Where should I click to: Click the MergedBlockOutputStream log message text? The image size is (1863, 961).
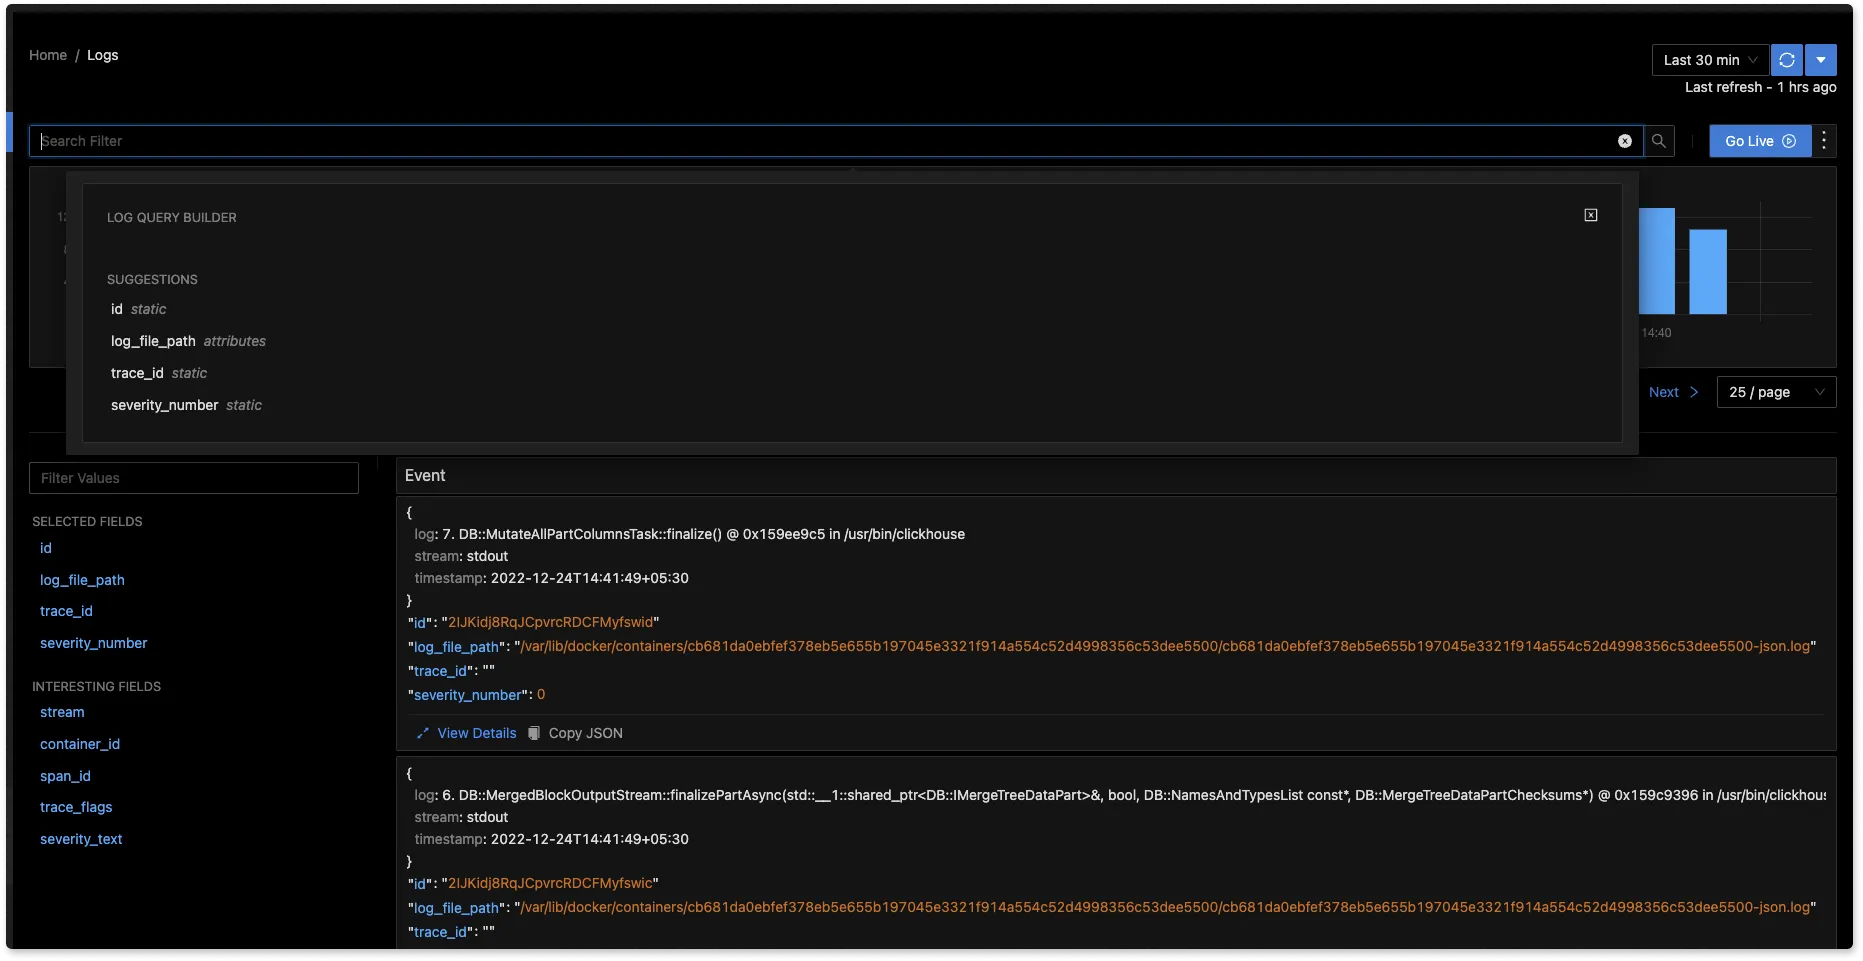tap(1134, 795)
